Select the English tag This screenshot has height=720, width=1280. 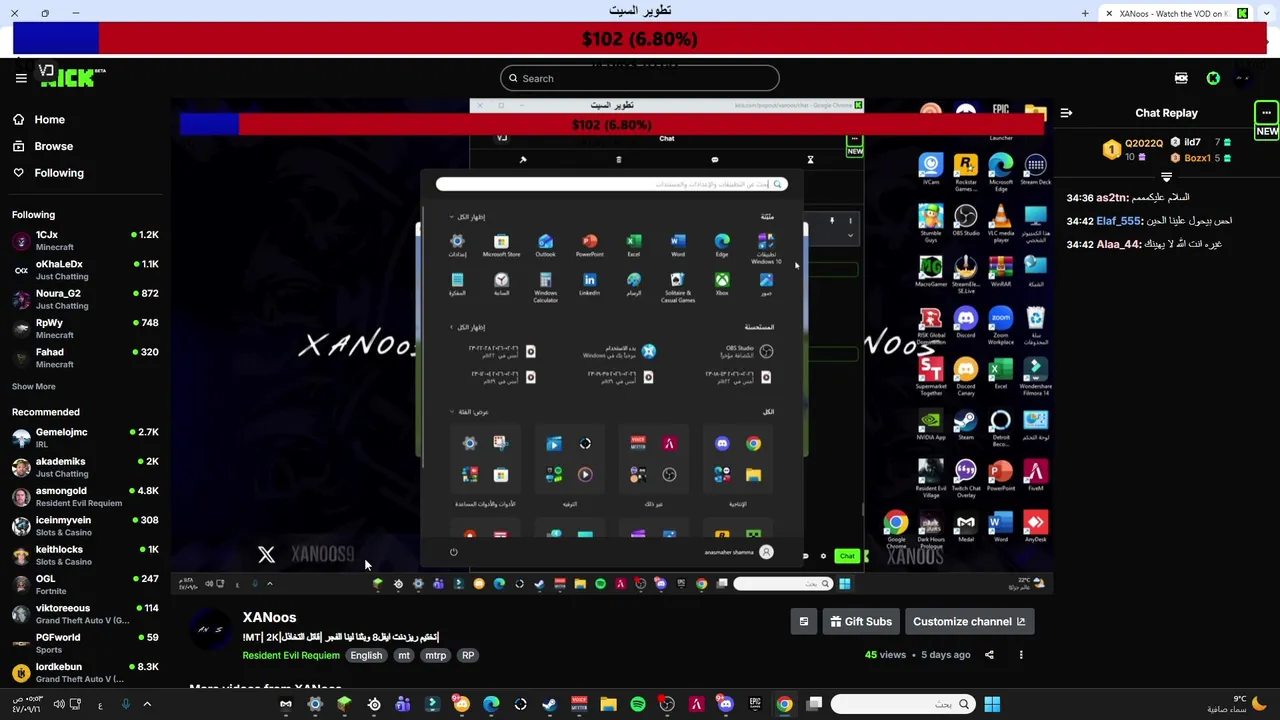(x=366, y=655)
